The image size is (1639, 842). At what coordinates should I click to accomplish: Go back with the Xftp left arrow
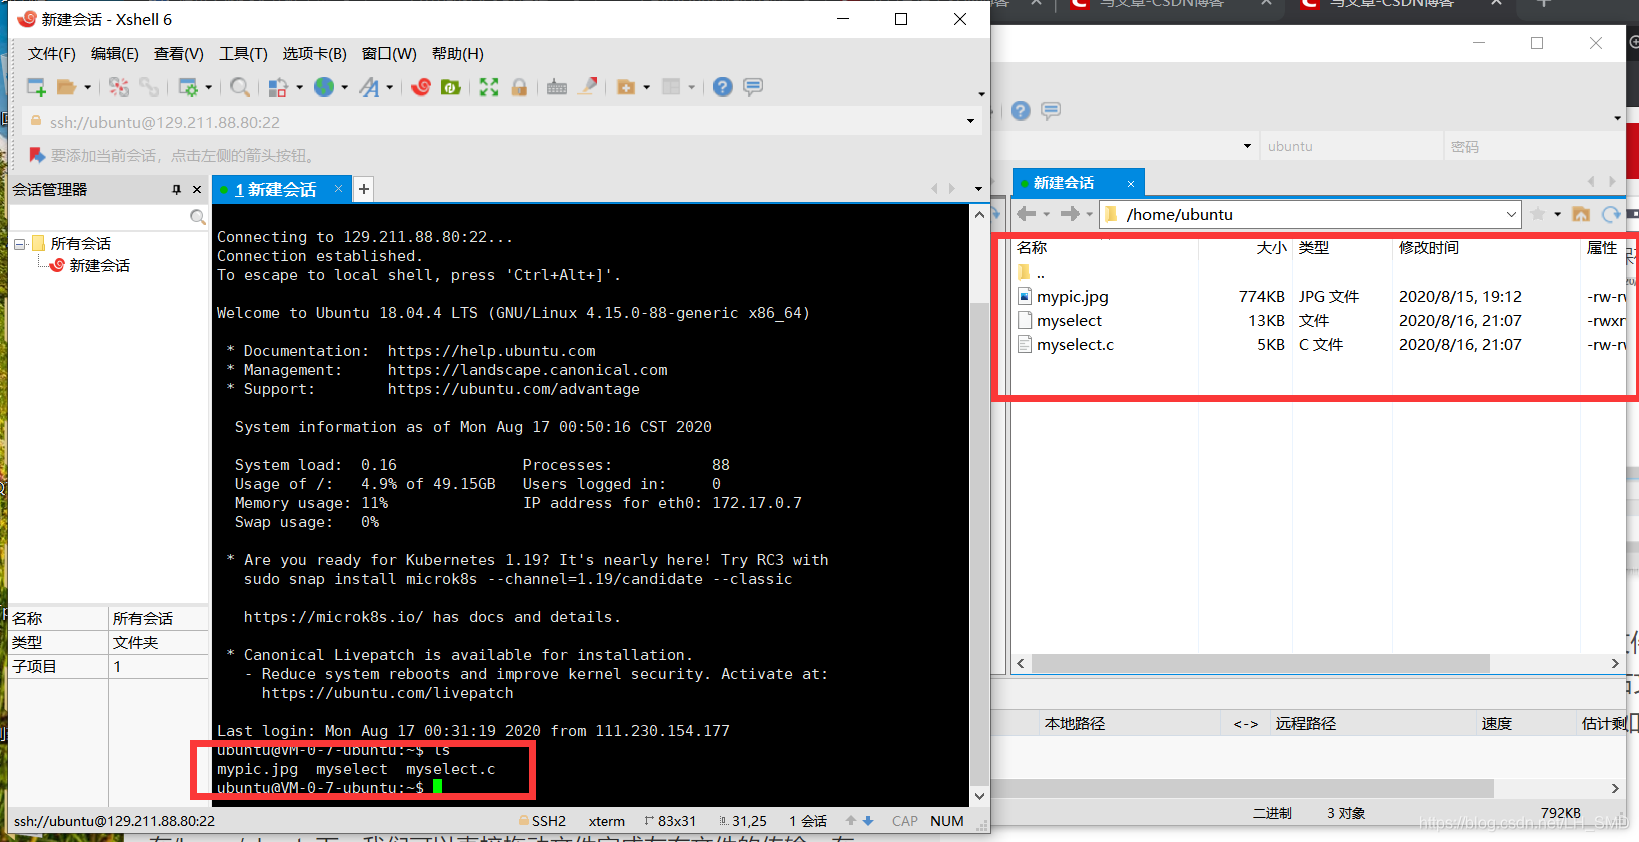(x=1027, y=214)
